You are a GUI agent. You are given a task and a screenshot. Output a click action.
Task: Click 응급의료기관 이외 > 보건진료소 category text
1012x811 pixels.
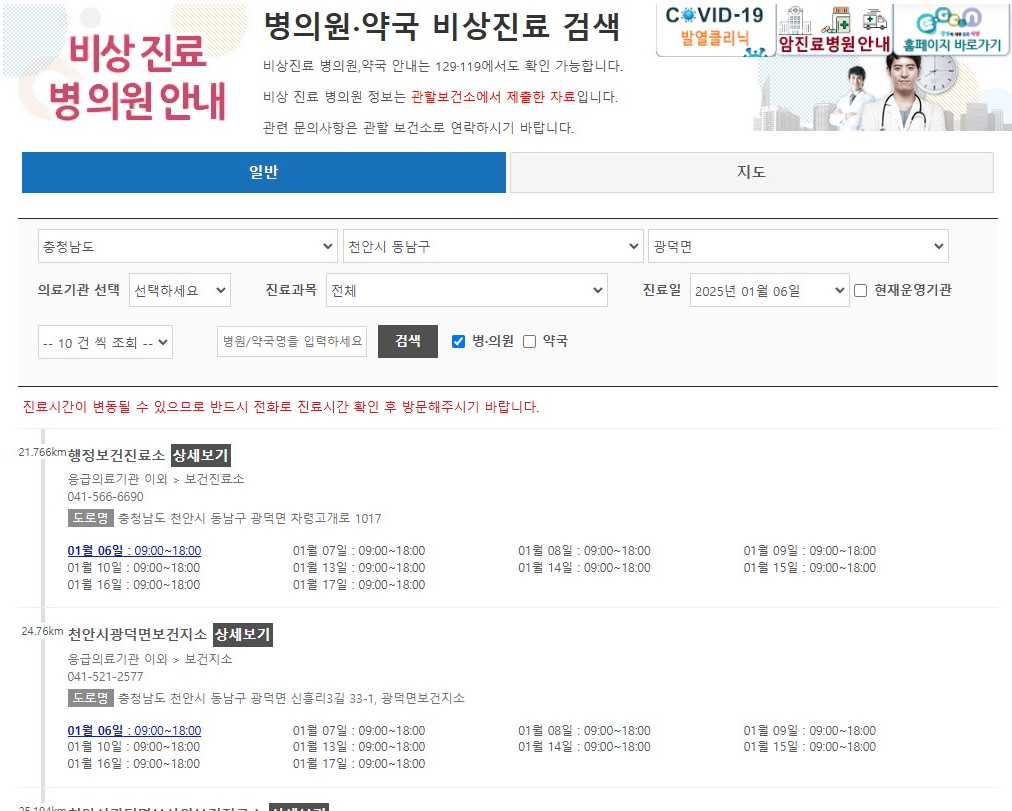click(x=156, y=479)
